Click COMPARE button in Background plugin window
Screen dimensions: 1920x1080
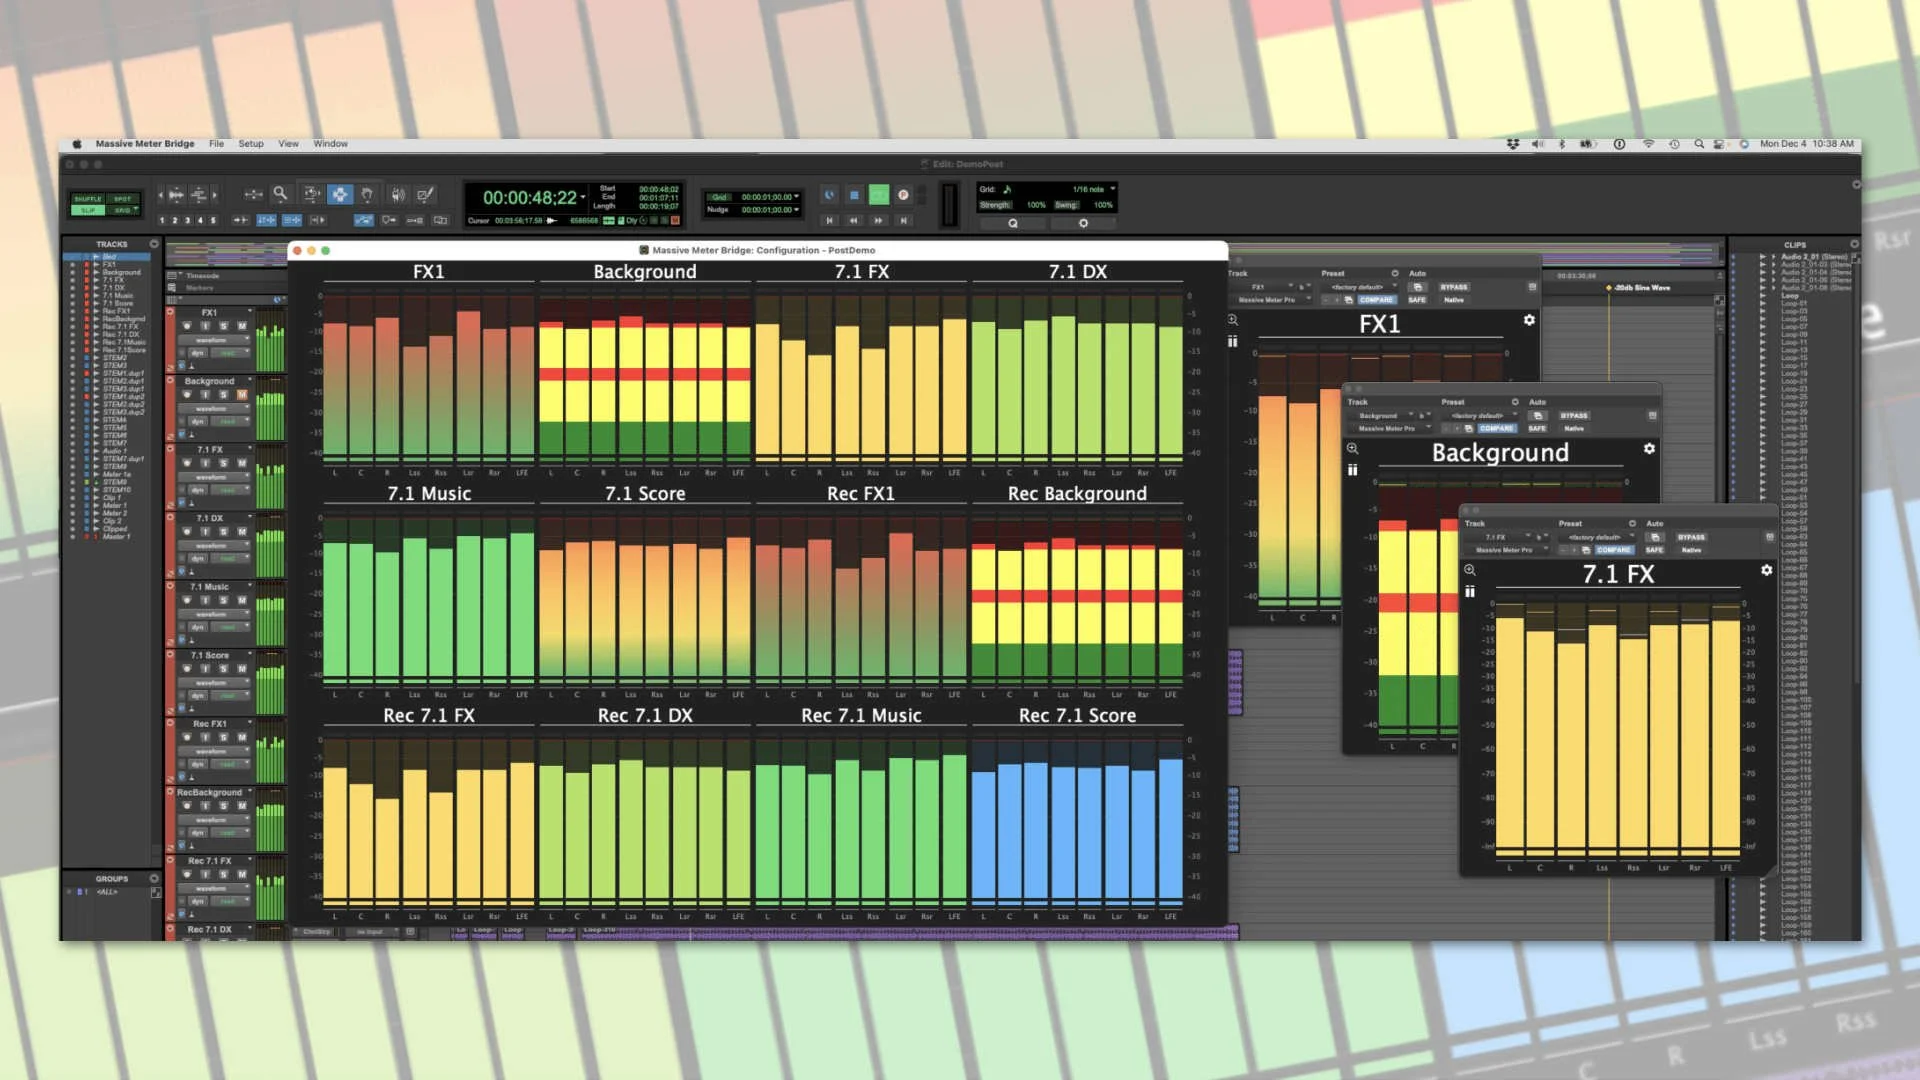(x=1496, y=428)
